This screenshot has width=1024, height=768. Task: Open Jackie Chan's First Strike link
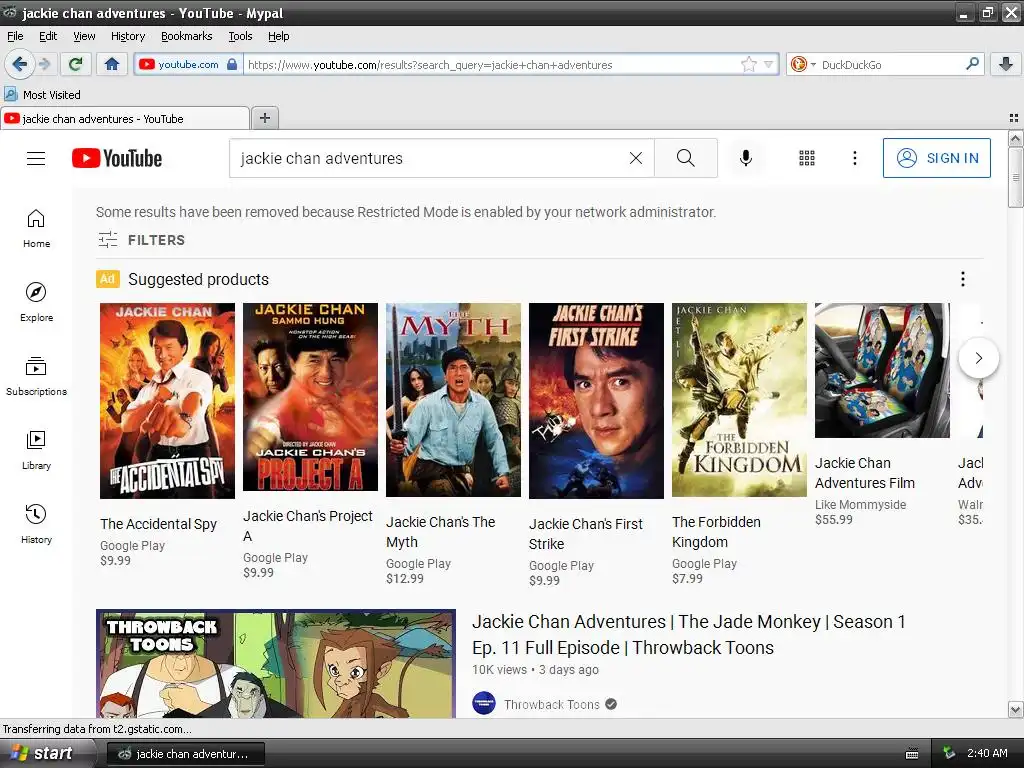(585, 534)
